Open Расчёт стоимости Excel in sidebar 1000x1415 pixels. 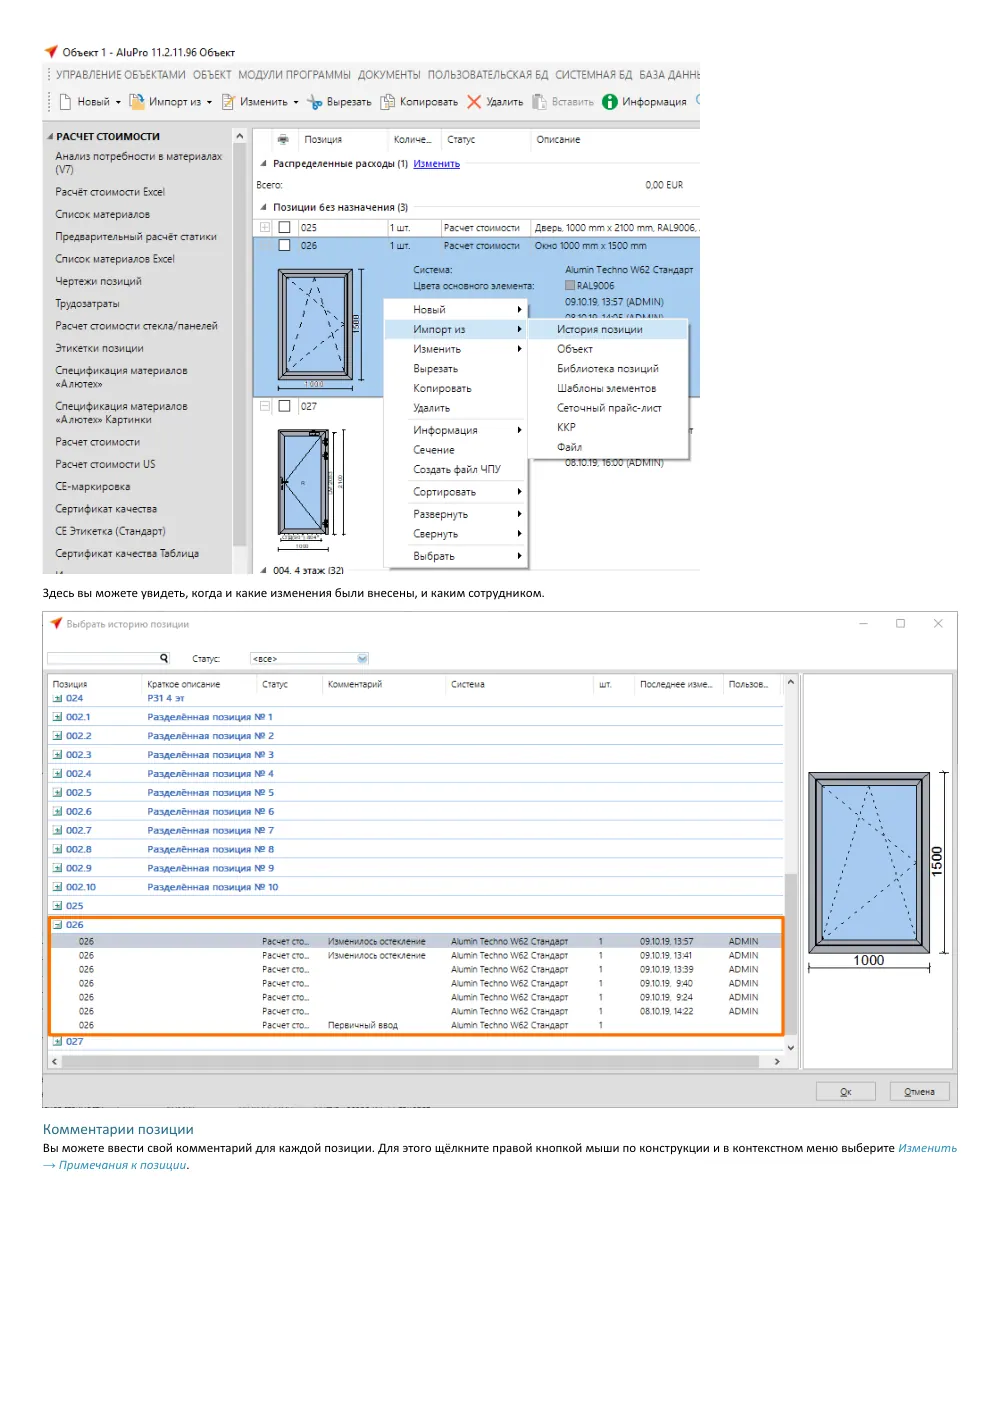110,192
